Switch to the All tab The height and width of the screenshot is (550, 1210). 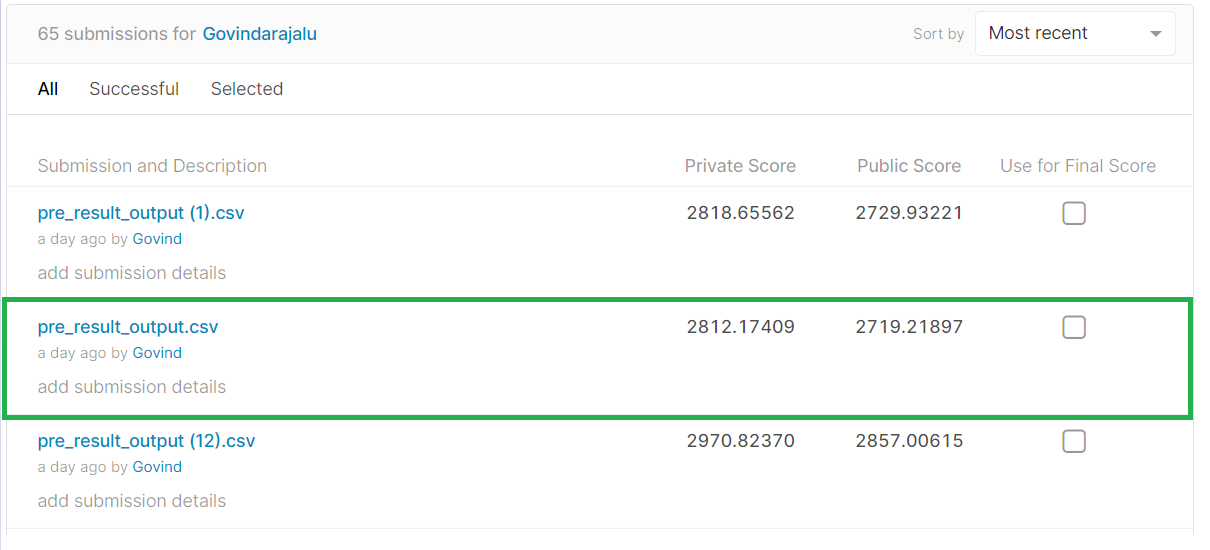pos(48,89)
